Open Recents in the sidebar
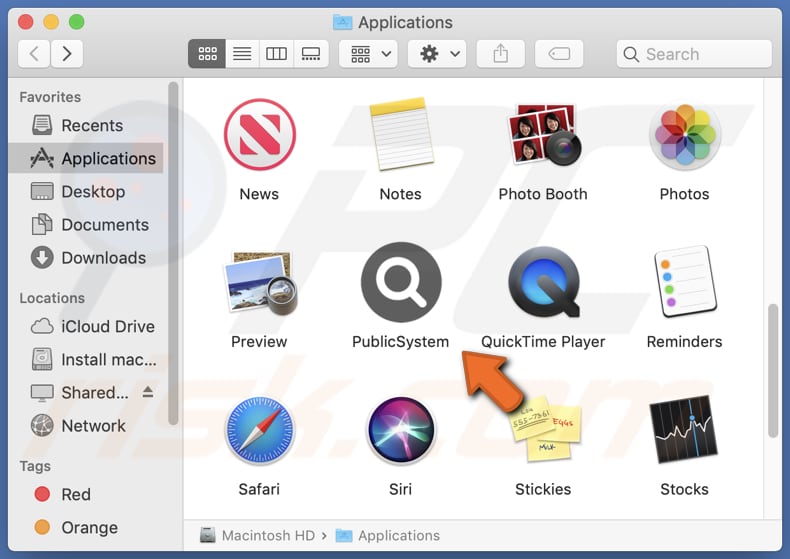The height and width of the screenshot is (559, 790). click(x=86, y=125)
